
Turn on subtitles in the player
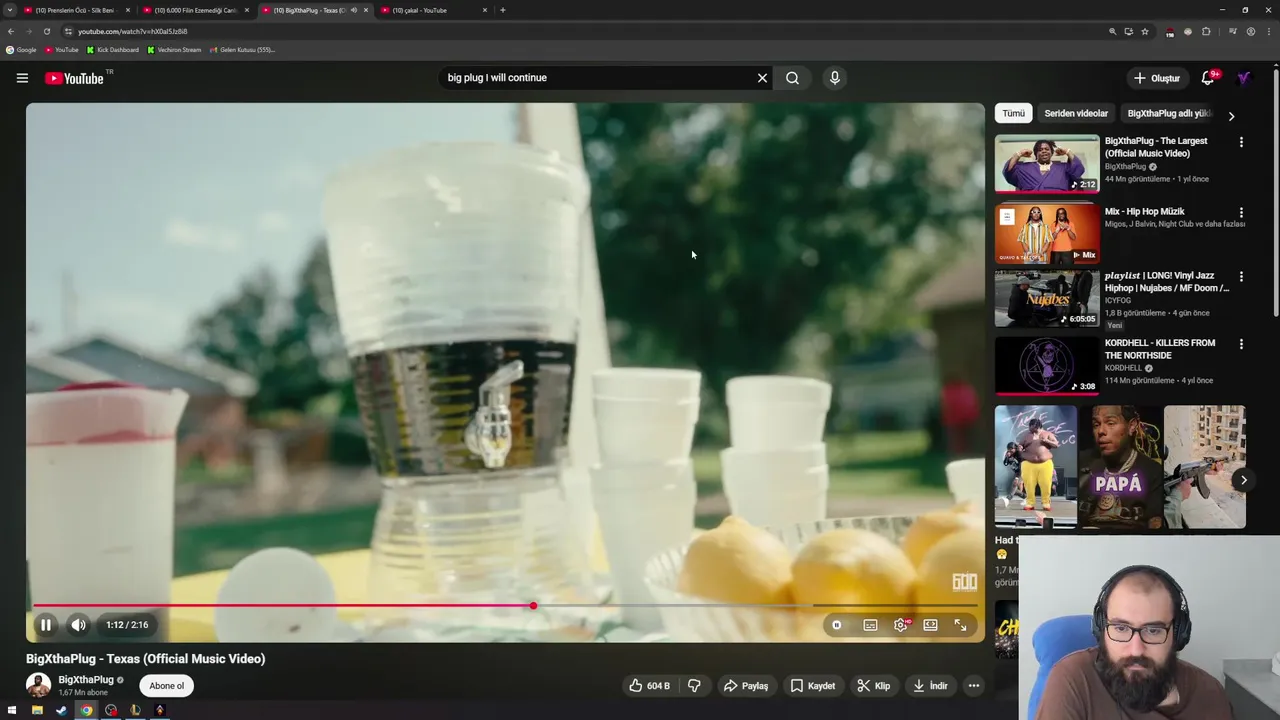870,625
